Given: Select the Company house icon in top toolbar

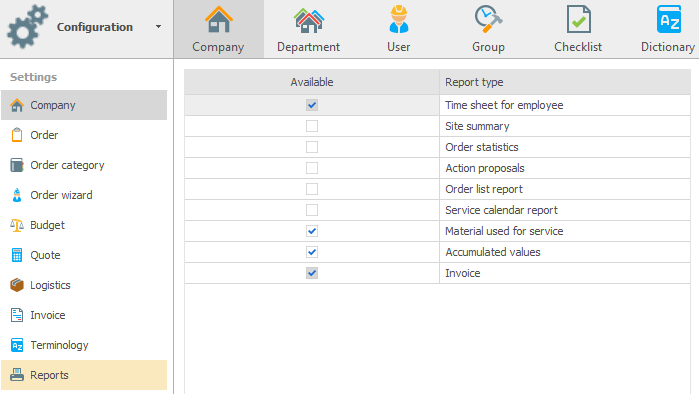Looking at the screenshot, I should click(x=218, y=20).
